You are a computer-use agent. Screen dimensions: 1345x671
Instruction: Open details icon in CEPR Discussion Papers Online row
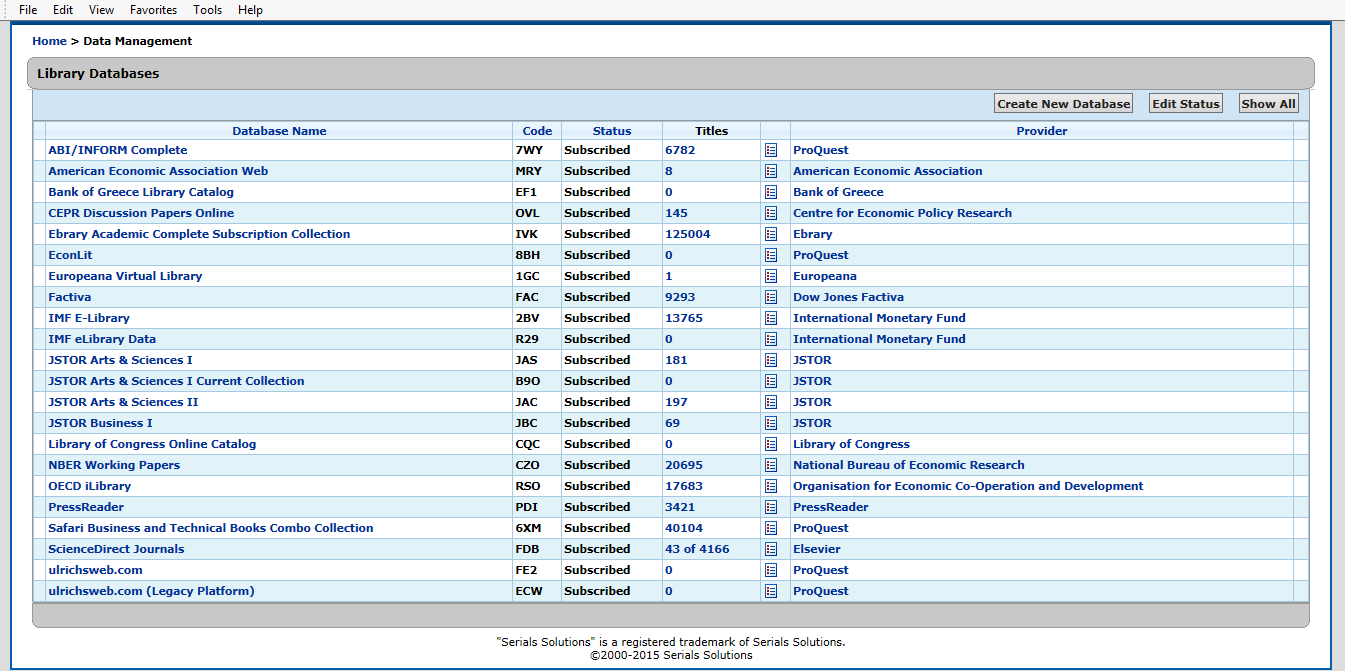(x=771, y=213)
